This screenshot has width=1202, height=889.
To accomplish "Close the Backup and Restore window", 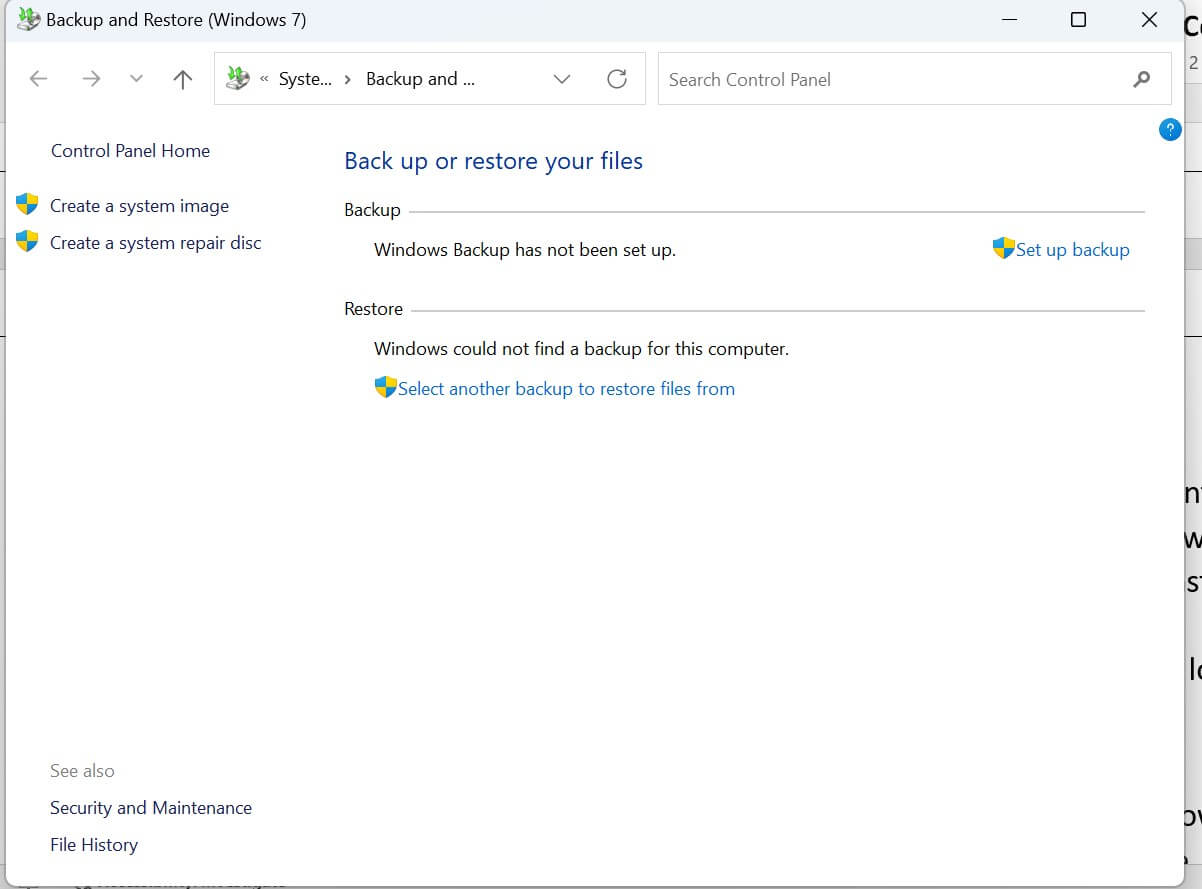I will click(x=1149, y=20).
